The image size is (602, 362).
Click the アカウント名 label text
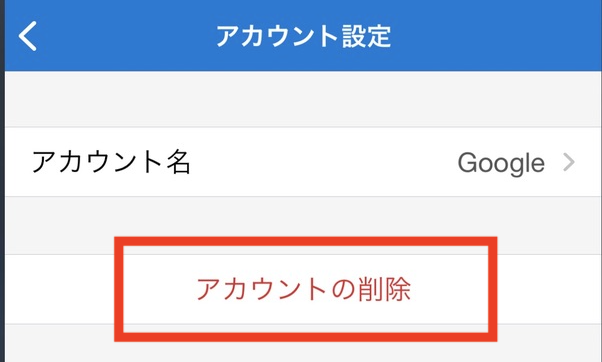pos(111,162)
